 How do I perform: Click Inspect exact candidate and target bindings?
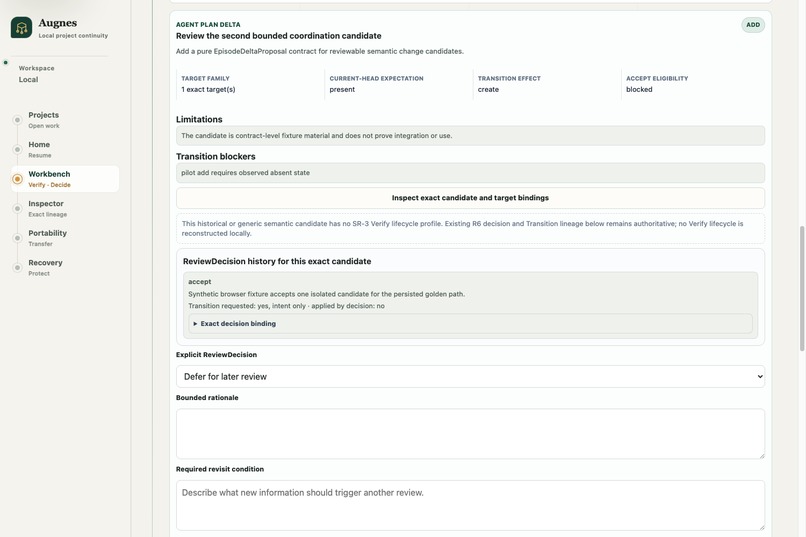tap(470, 198)
